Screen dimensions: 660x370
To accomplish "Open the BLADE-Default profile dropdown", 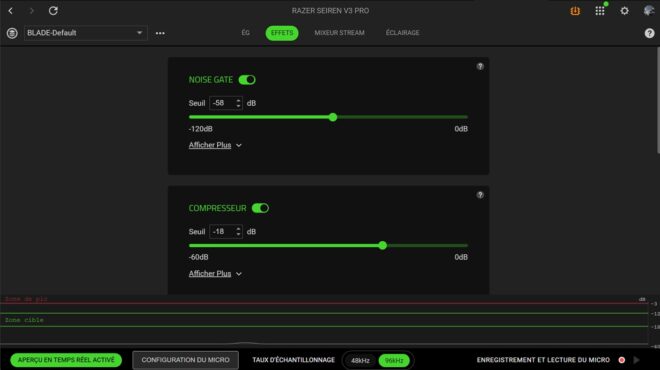I will click(85, 33).
